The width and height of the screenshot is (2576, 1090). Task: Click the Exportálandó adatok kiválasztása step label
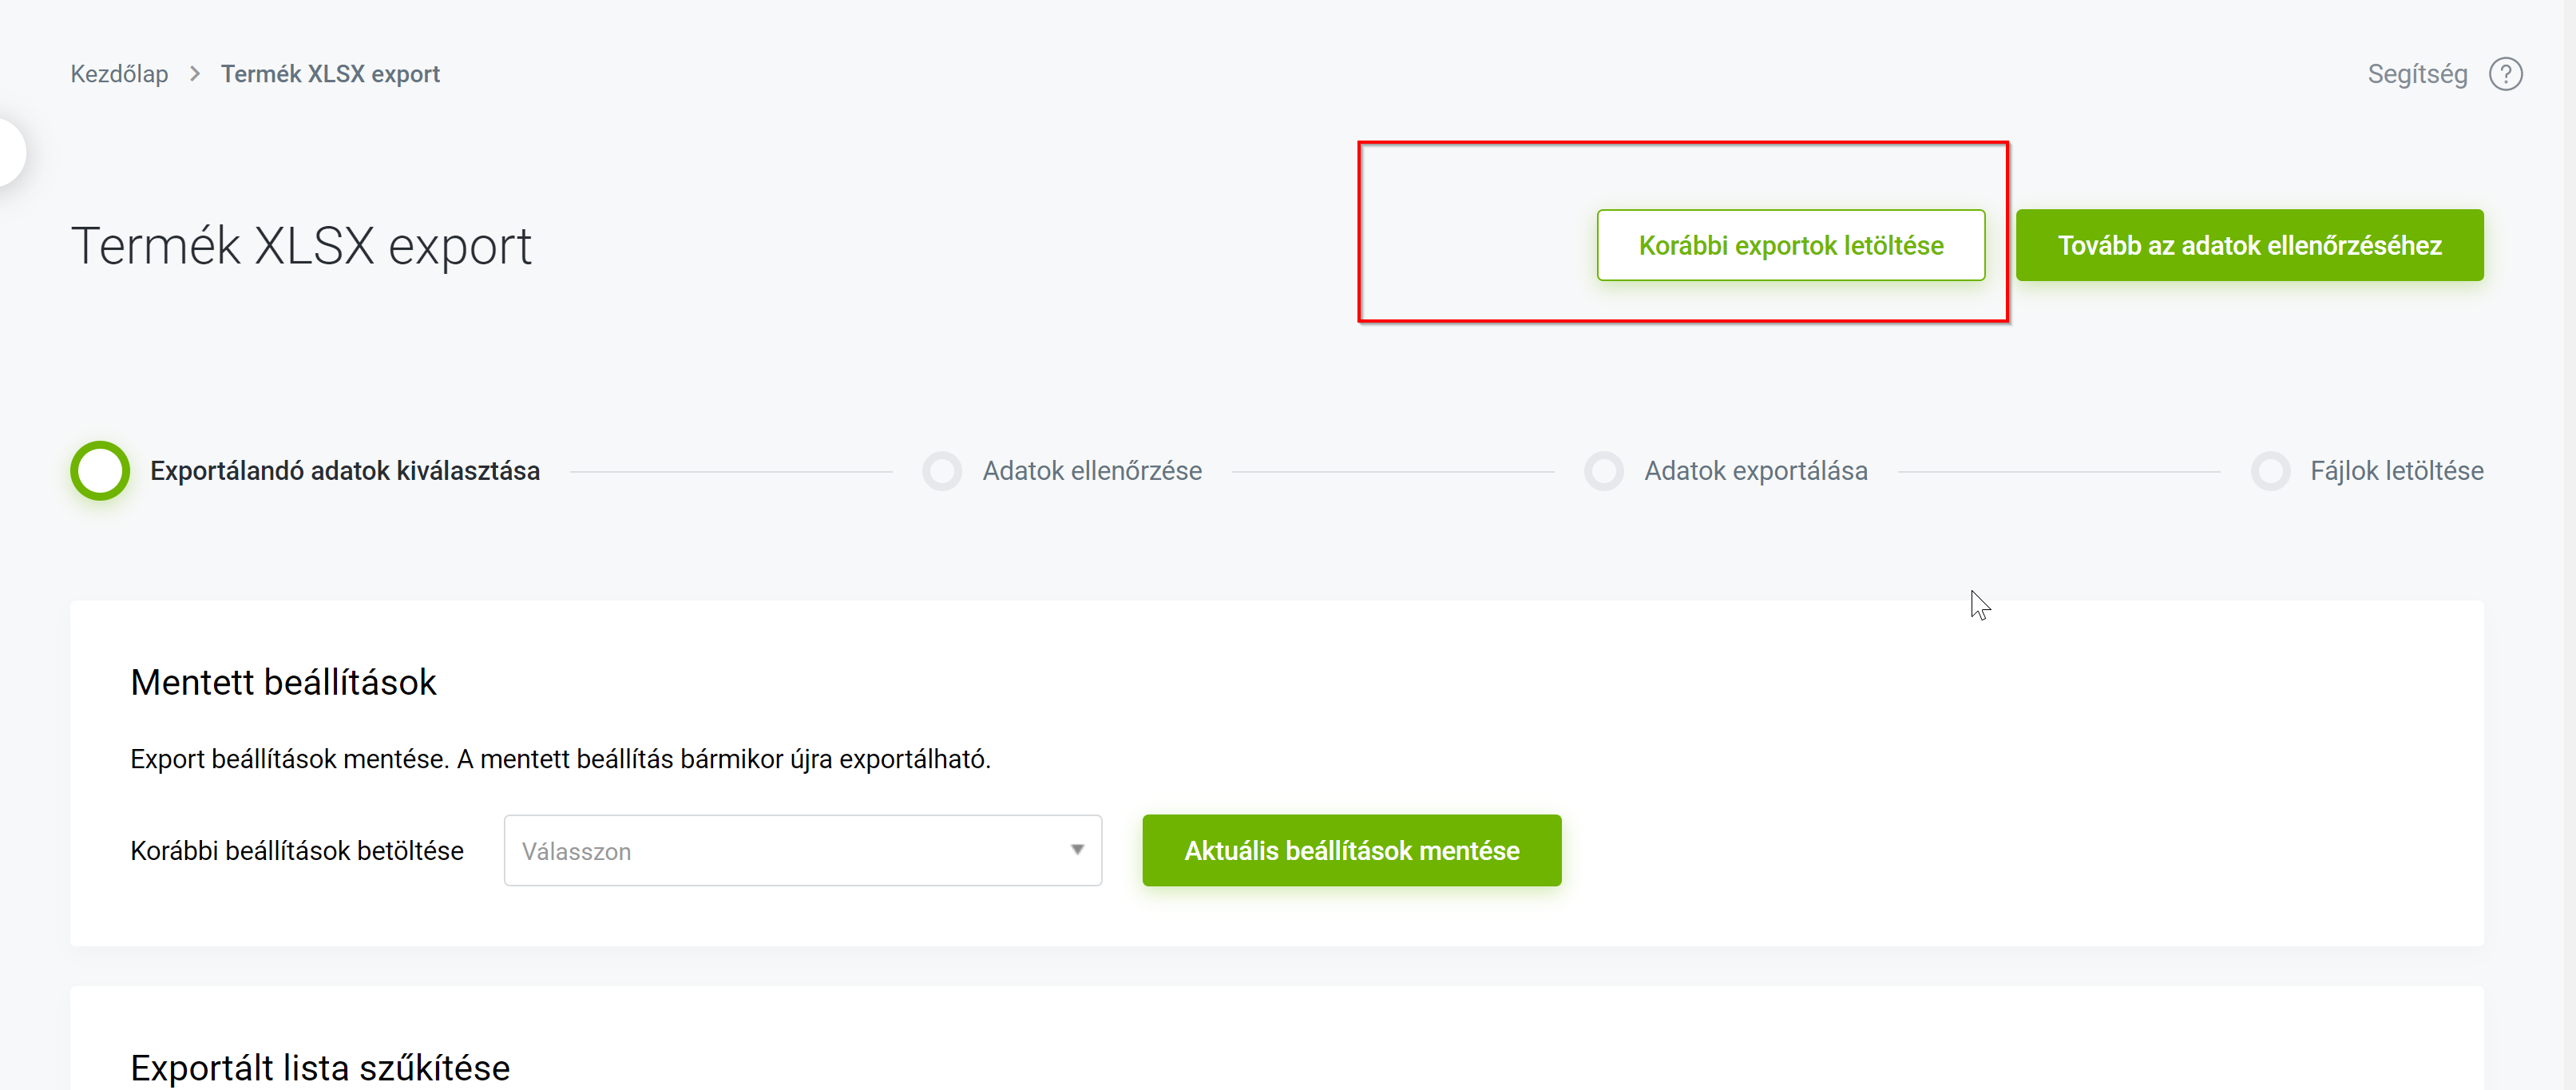pyautogui.click(x=345, y=471)
